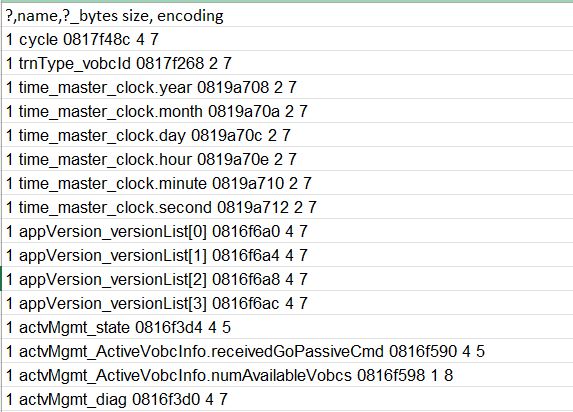Click the appVersion_versionList[0] cell
573x412 pixels.
click(287, 231)
